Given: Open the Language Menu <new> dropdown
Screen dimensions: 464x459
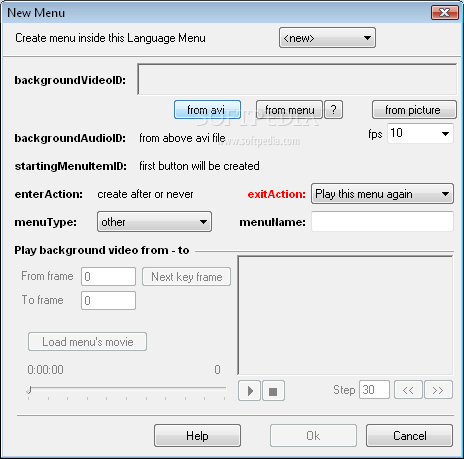Looking at the screenshot, I should click(x=327, y=38).
